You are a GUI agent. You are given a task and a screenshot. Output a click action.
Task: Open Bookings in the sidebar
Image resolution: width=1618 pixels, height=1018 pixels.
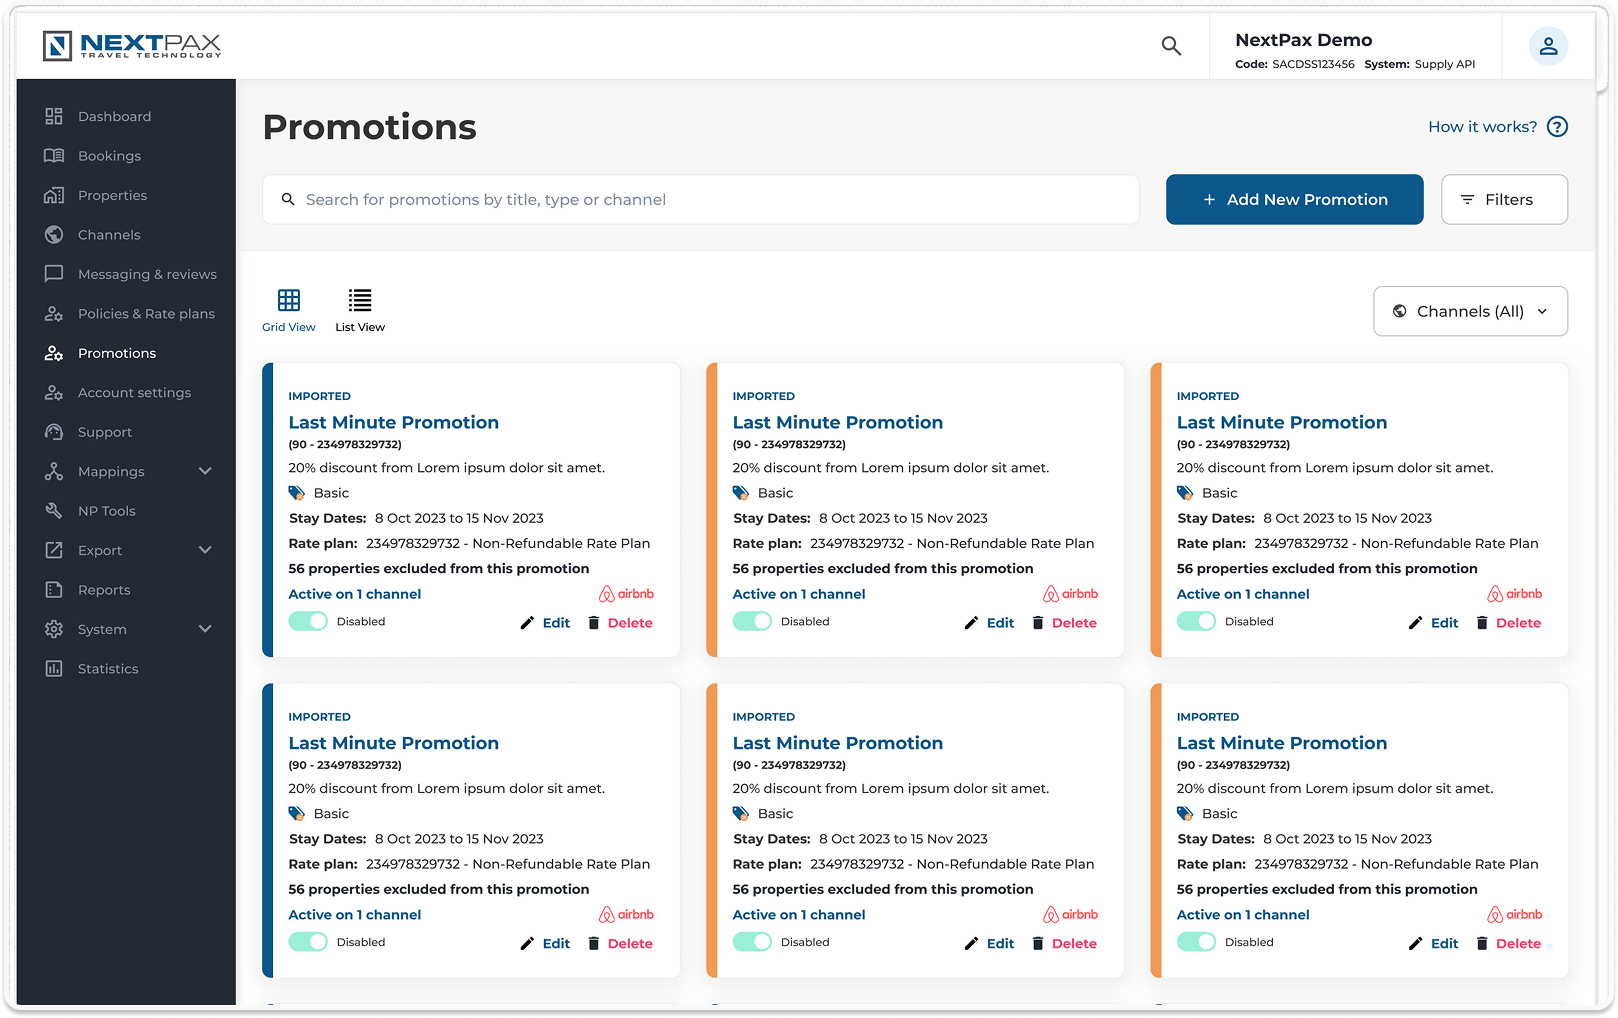109,156
